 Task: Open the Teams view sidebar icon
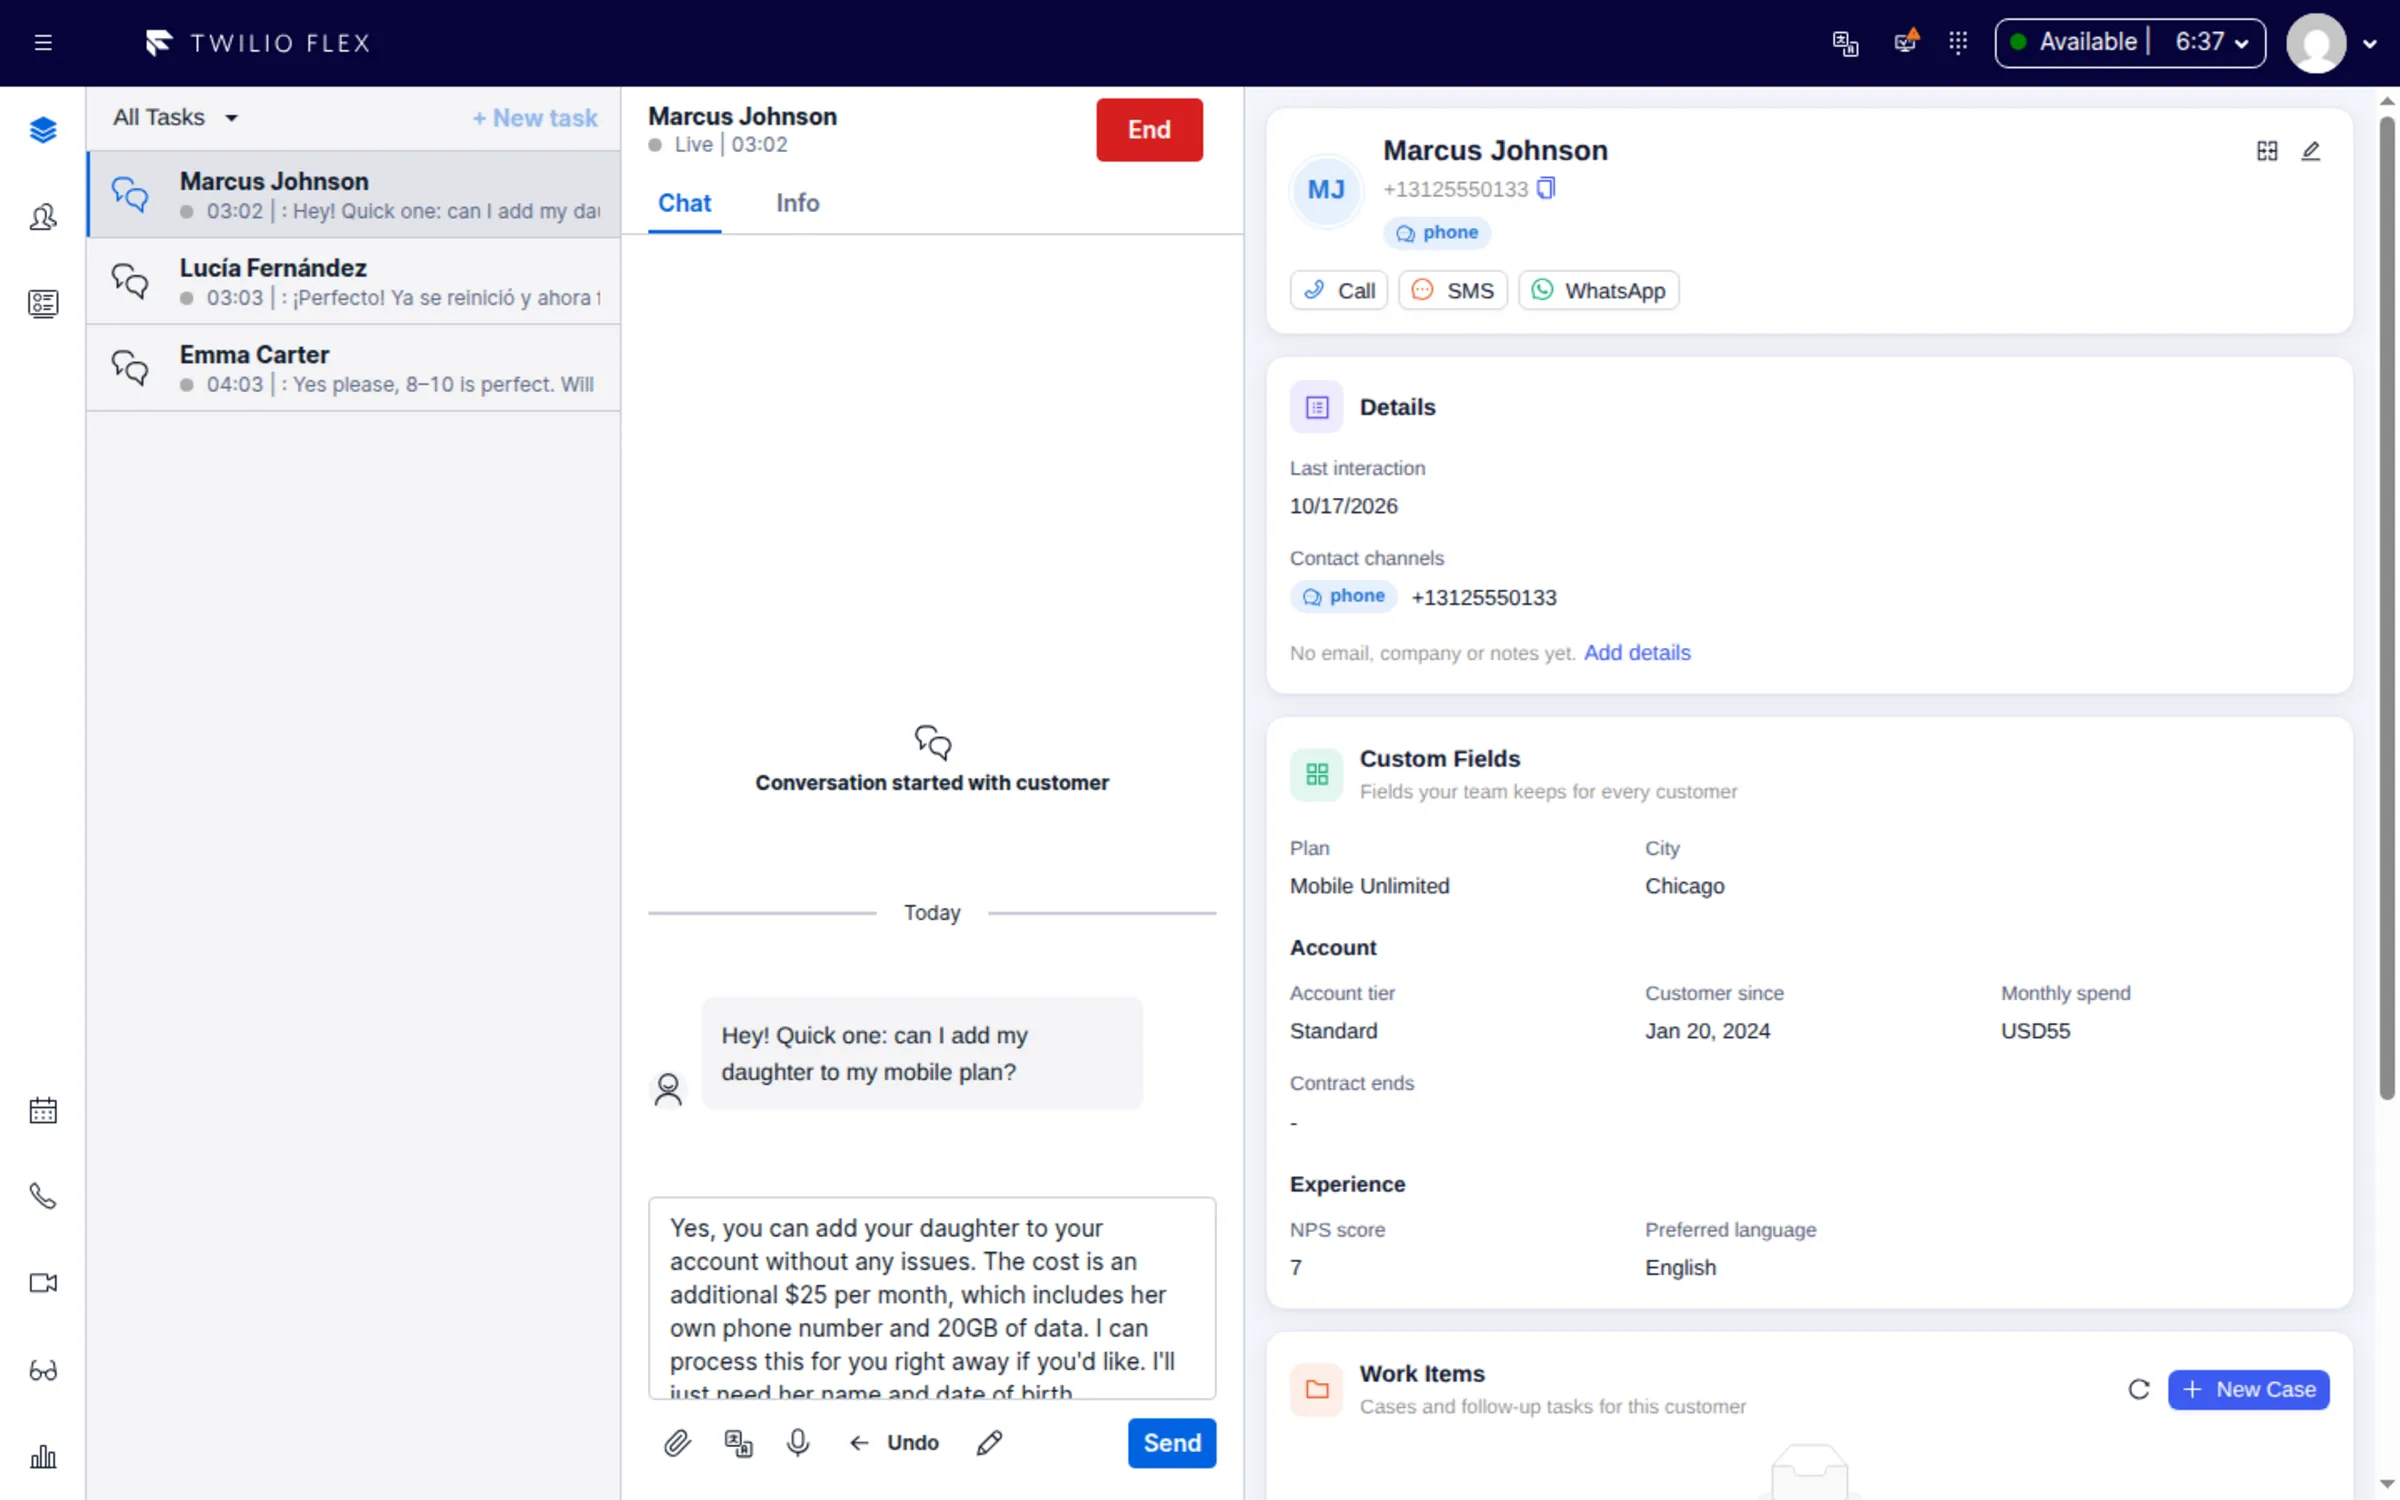click(x=43, y=217)
